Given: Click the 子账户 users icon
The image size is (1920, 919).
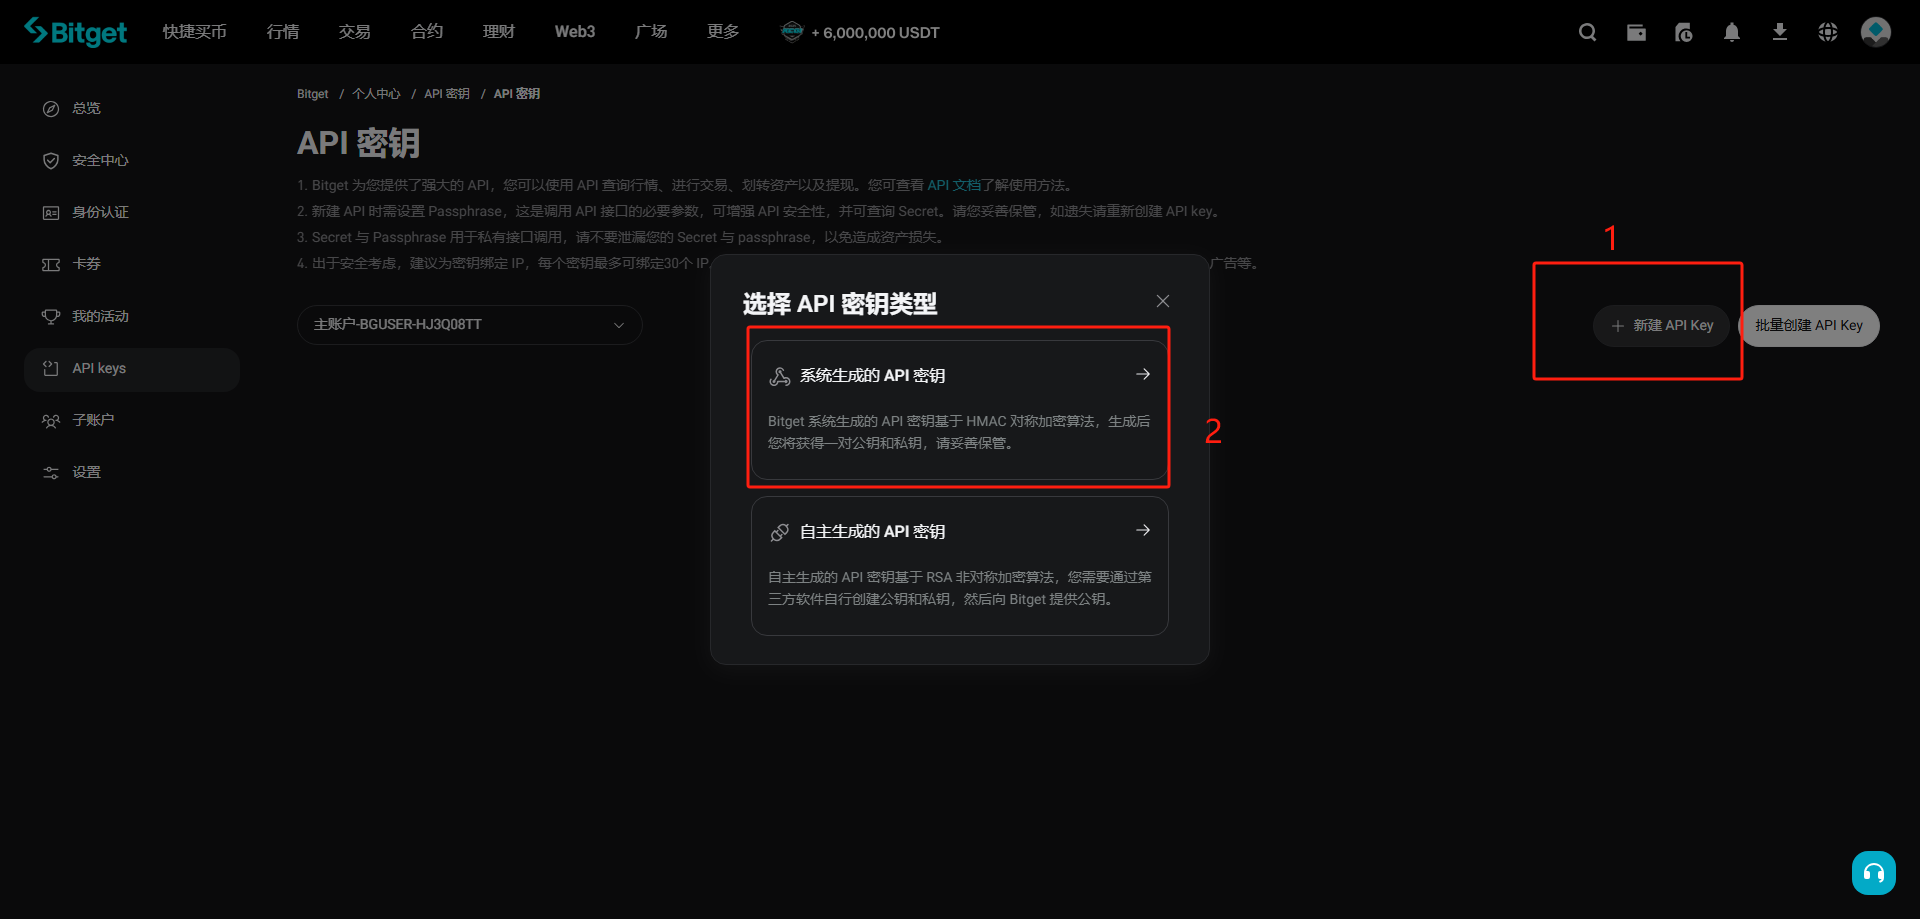Looking at the screenshot, I should pos(51,420).
